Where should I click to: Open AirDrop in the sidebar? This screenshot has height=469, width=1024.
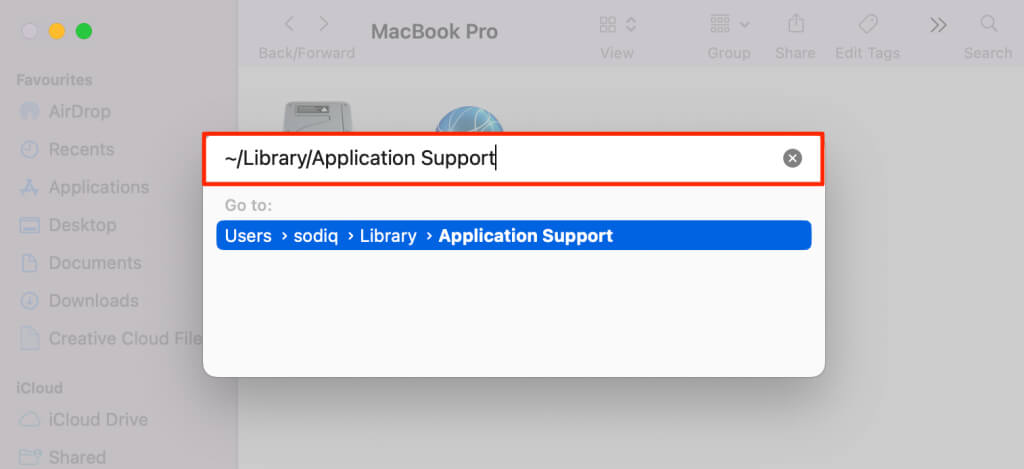65,112
